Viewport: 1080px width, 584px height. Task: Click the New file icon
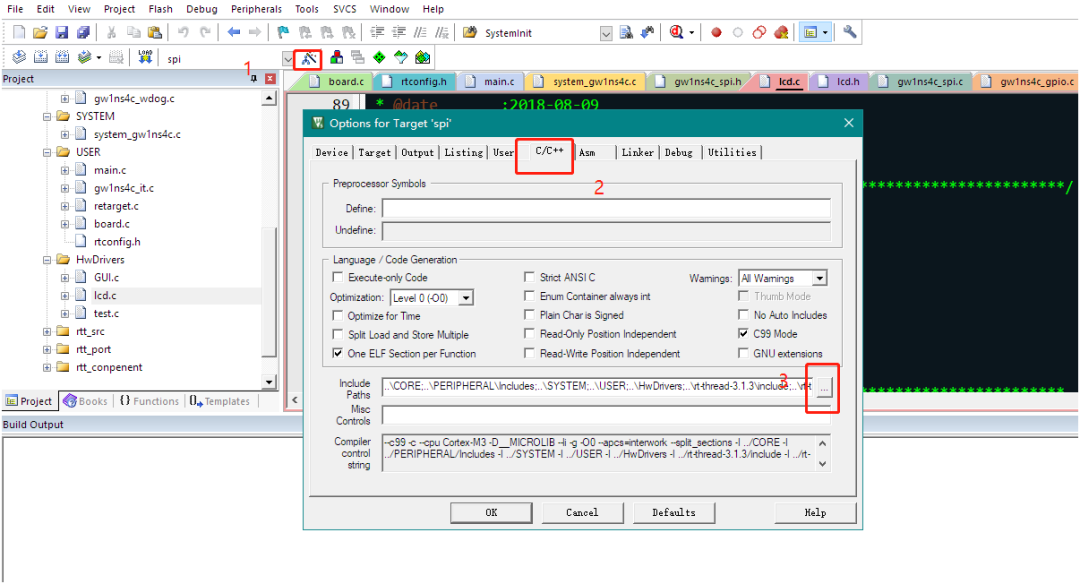pos(19,32)
